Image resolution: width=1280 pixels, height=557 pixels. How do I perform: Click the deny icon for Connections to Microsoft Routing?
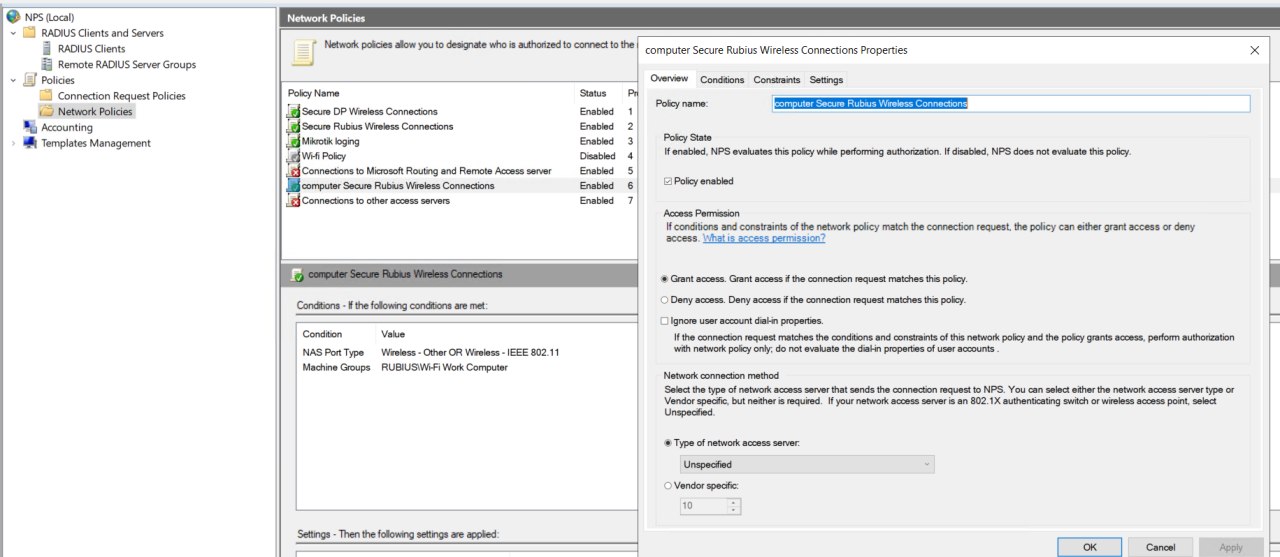click(x=293, y=171)
